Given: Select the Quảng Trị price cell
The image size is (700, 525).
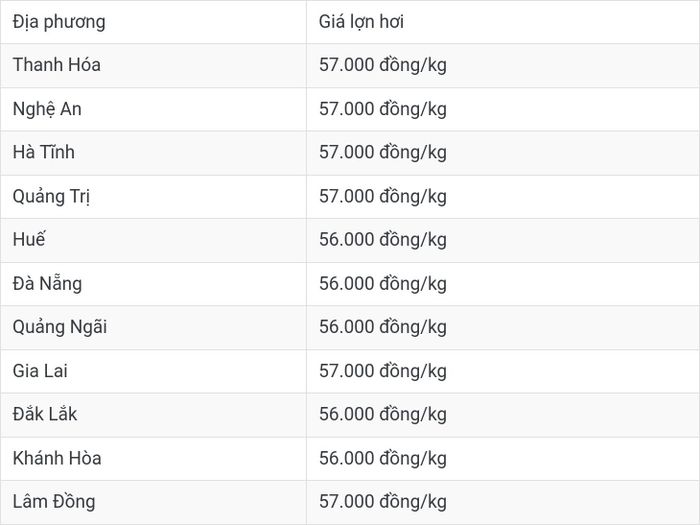Looking at the screenshot, I should (503, 196).
